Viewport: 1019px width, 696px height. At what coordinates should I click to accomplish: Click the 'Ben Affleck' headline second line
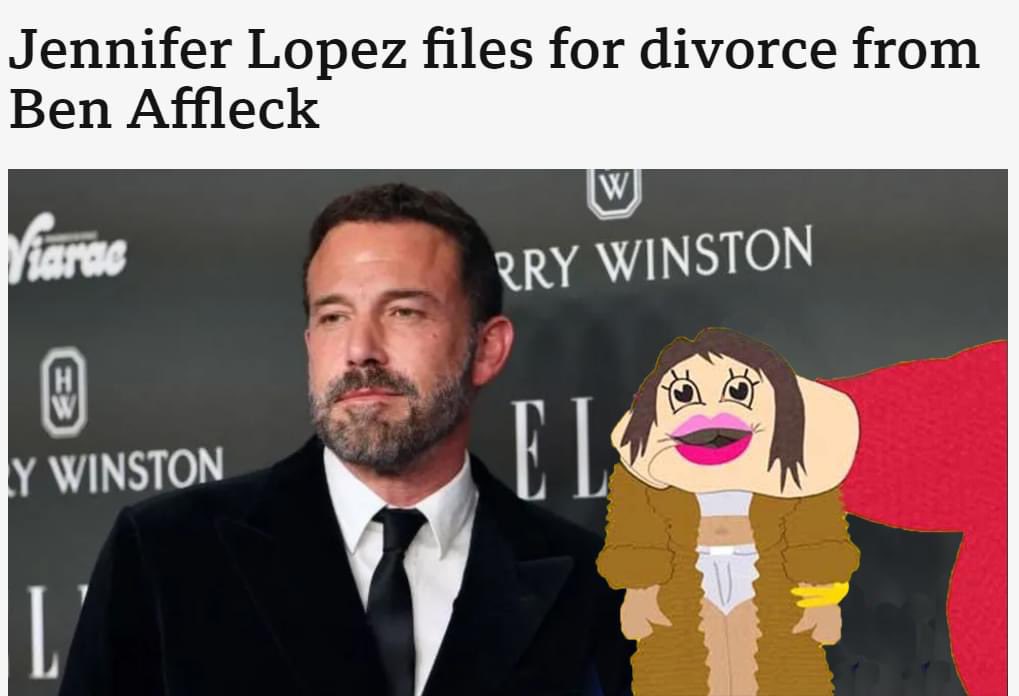[164, 108]
